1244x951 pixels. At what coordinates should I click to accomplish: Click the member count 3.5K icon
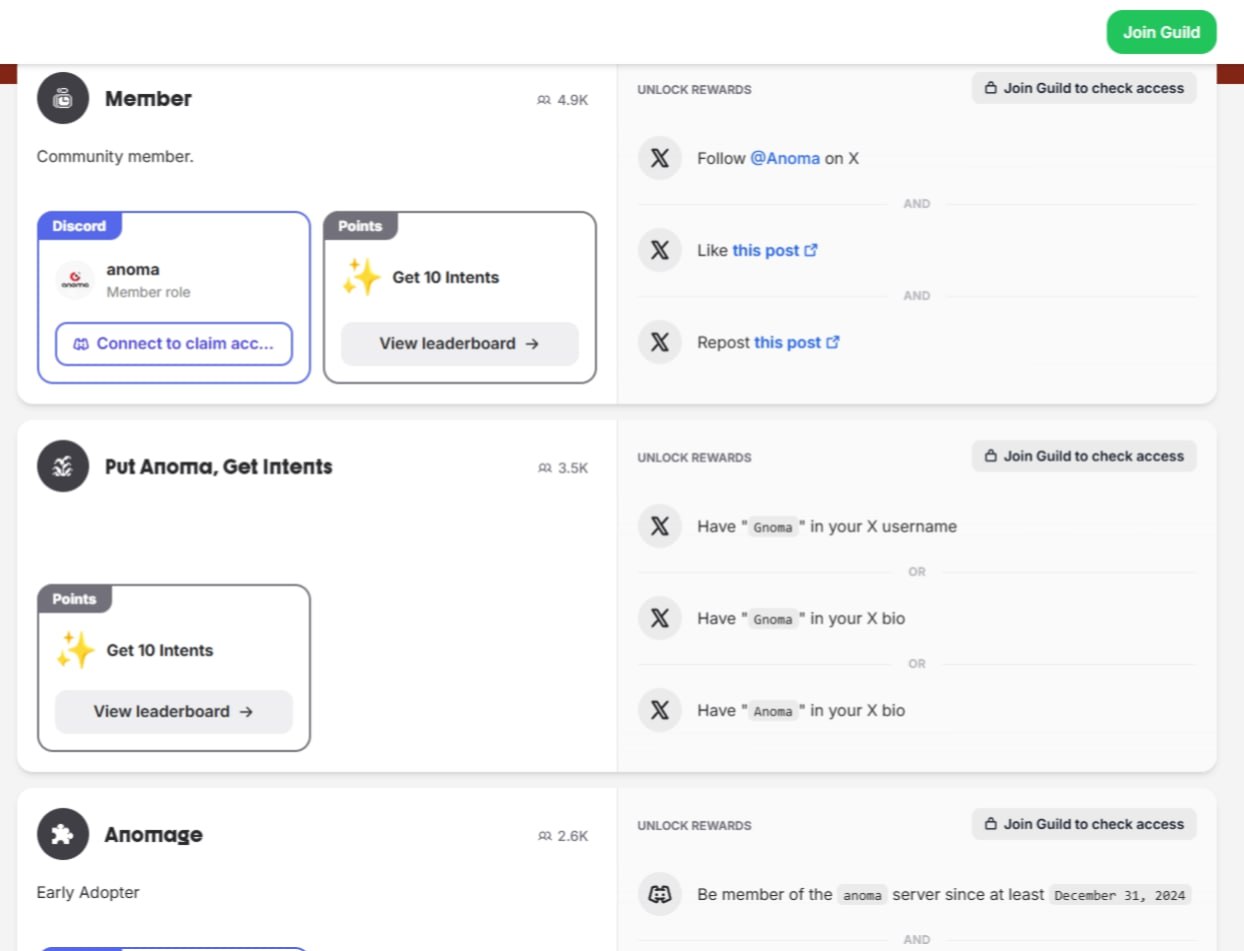[x=544, y=468]
